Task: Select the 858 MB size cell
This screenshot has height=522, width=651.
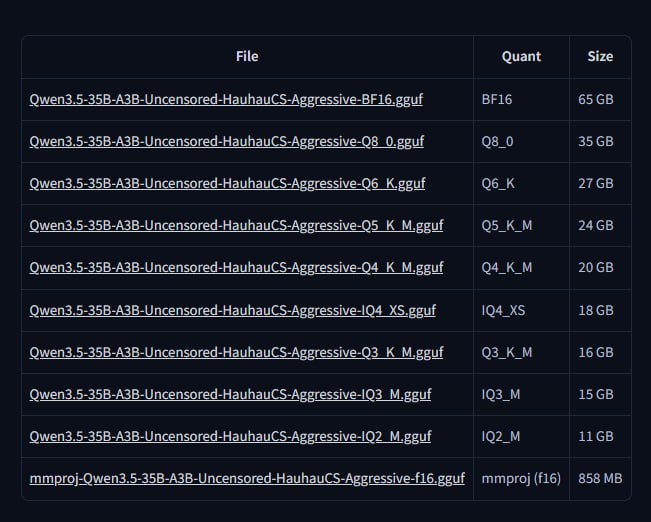Action: pyautogui.click(x=600, y=479)
